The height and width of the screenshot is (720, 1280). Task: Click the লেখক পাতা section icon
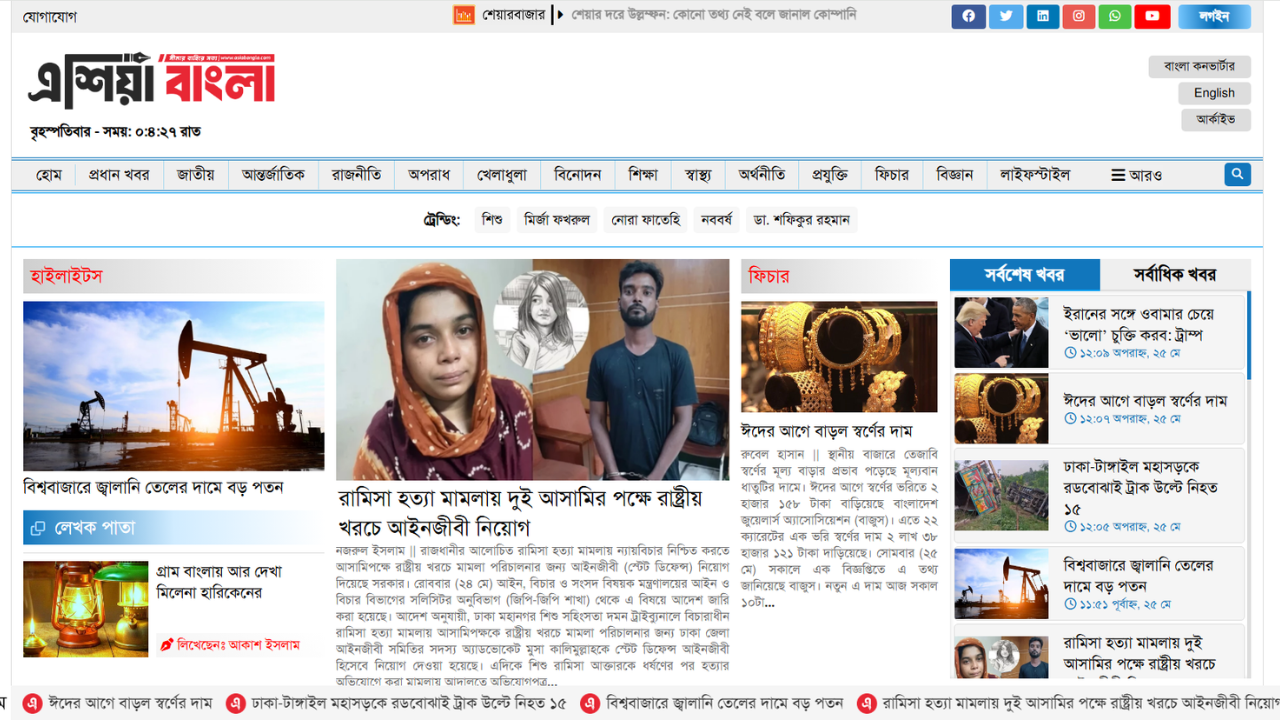pos(38,528)
